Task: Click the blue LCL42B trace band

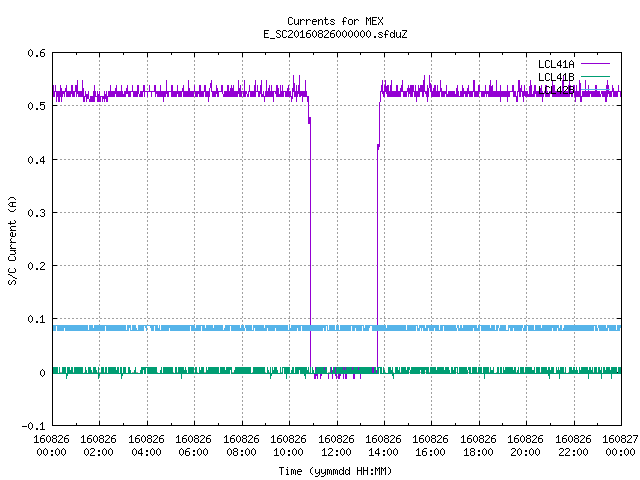Action: (337, 328)
